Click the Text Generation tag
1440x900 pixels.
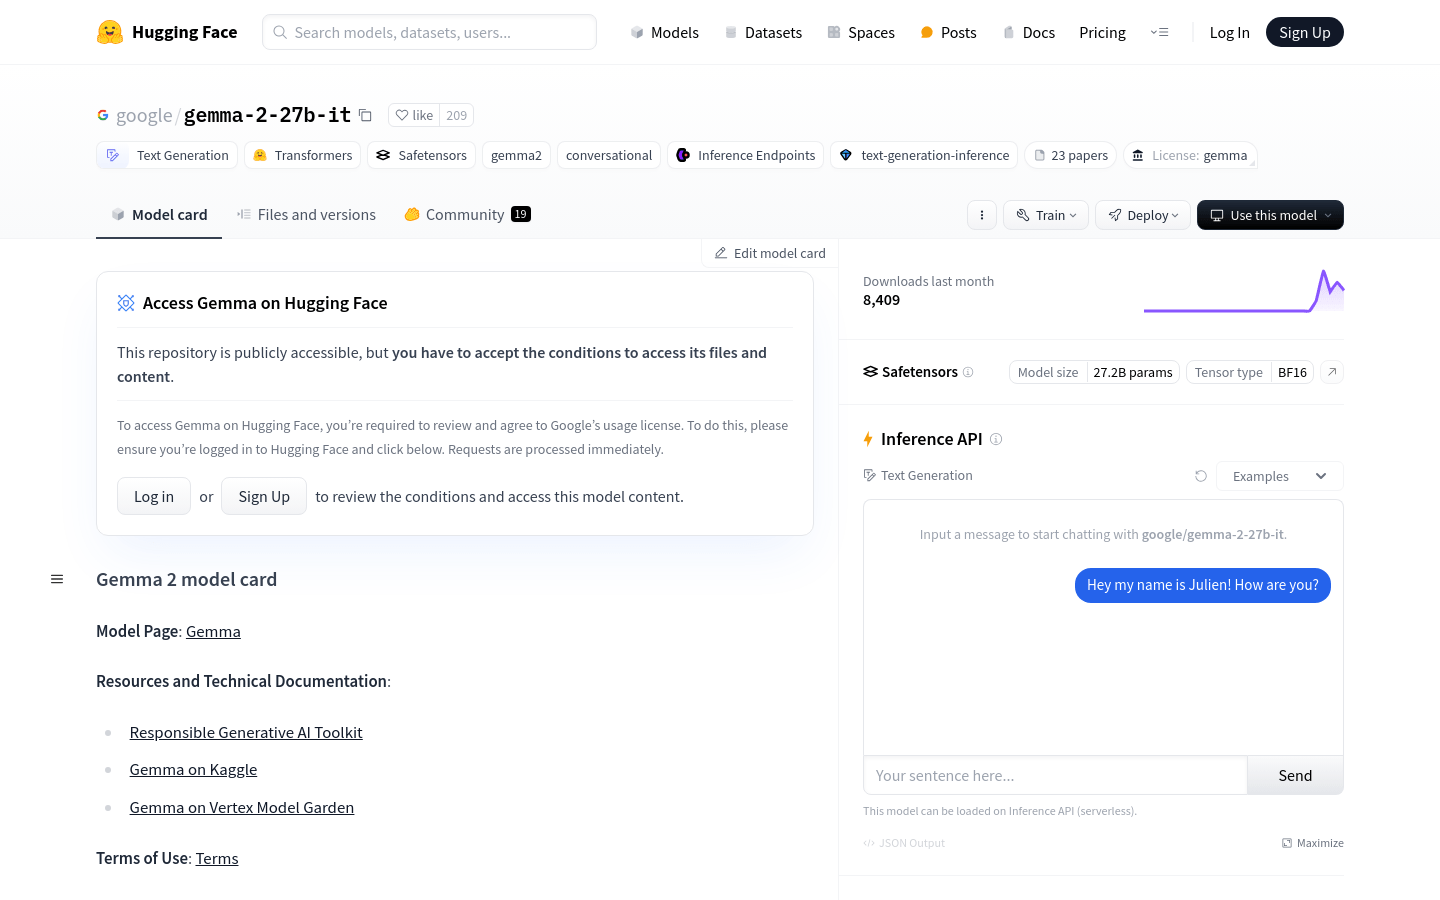coord(167,155)
